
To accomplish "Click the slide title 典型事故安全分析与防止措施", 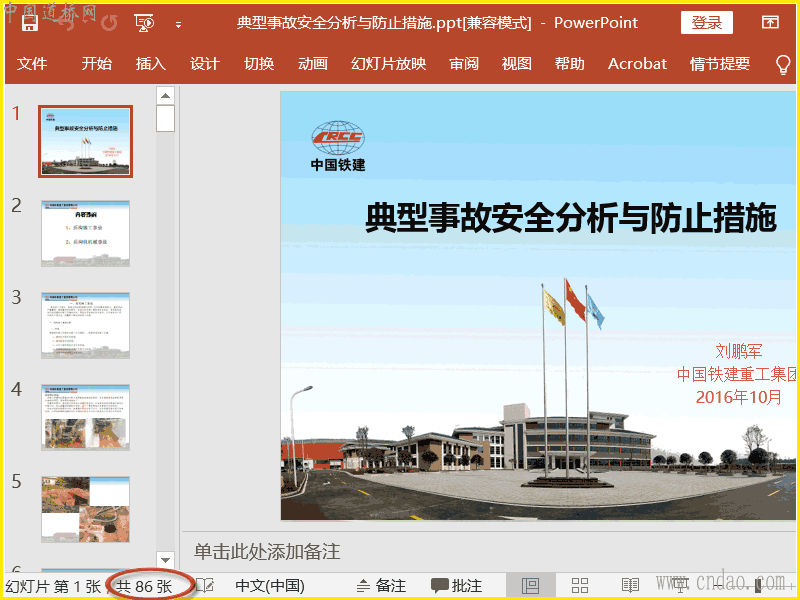I will 571,218.
